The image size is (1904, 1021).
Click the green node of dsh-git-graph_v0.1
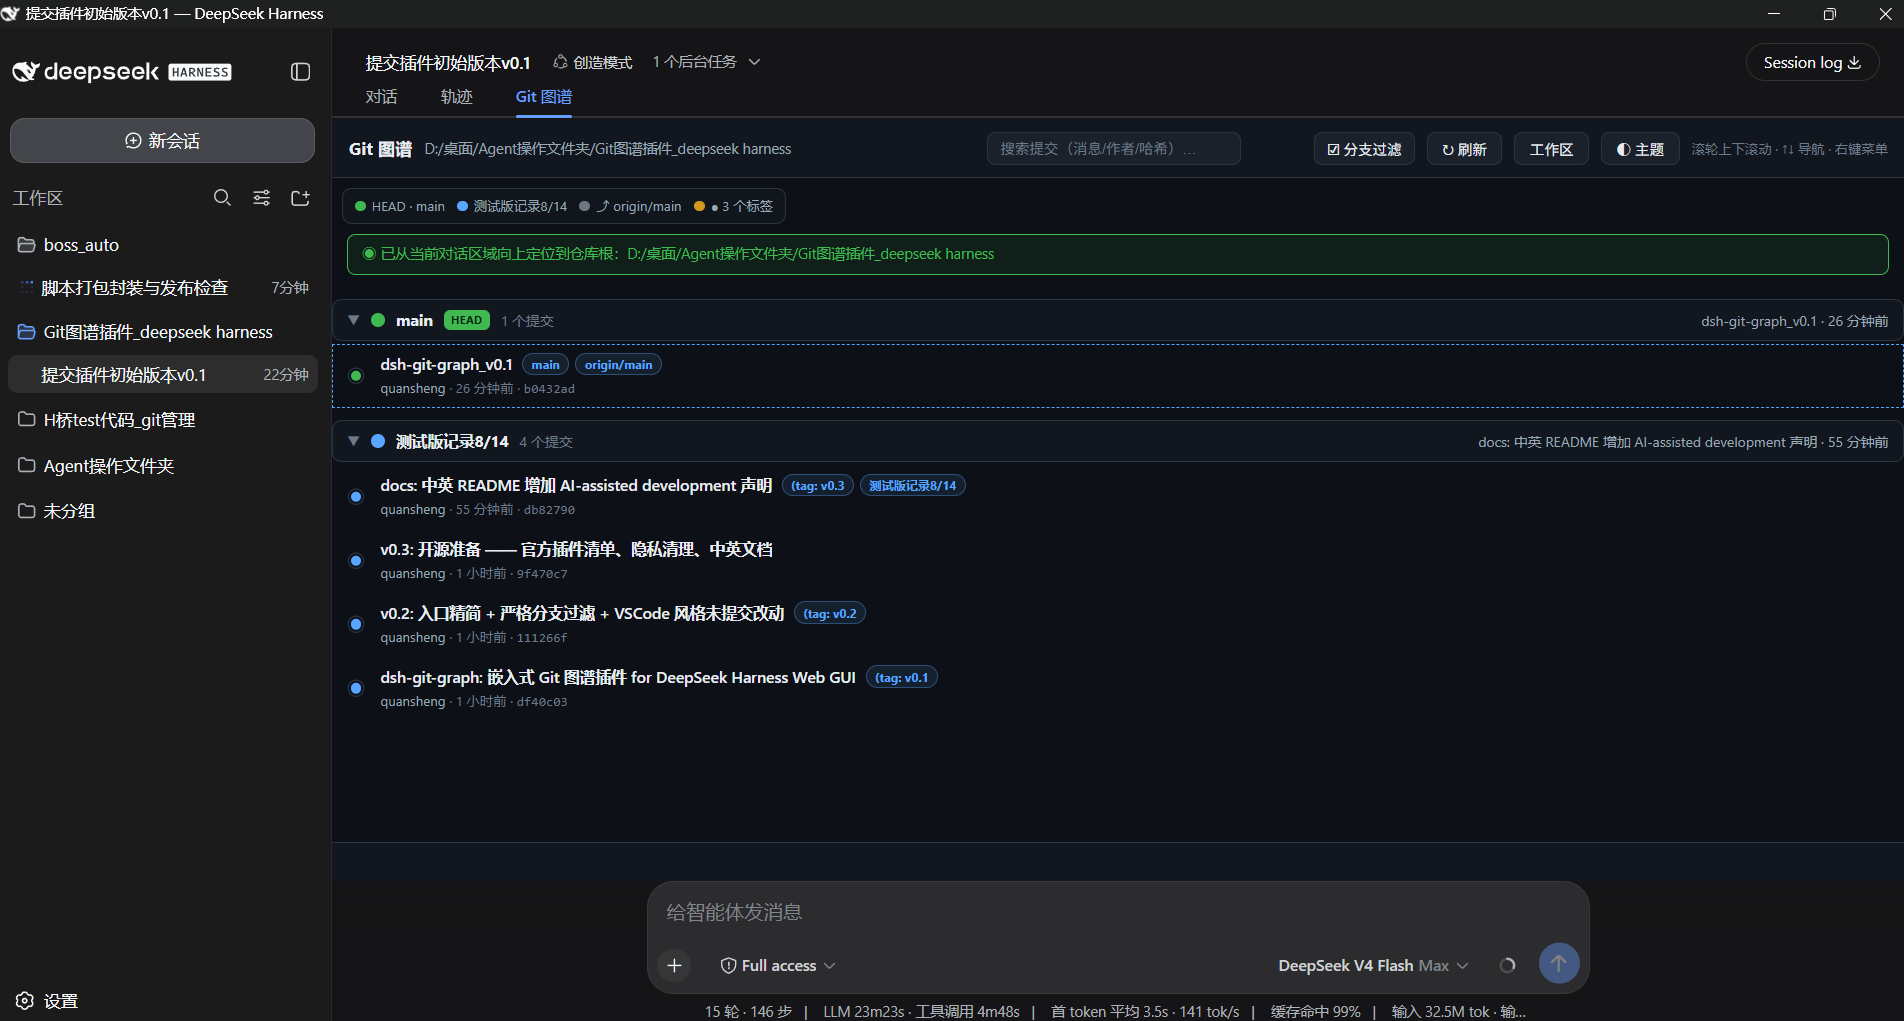pos(356,376)
